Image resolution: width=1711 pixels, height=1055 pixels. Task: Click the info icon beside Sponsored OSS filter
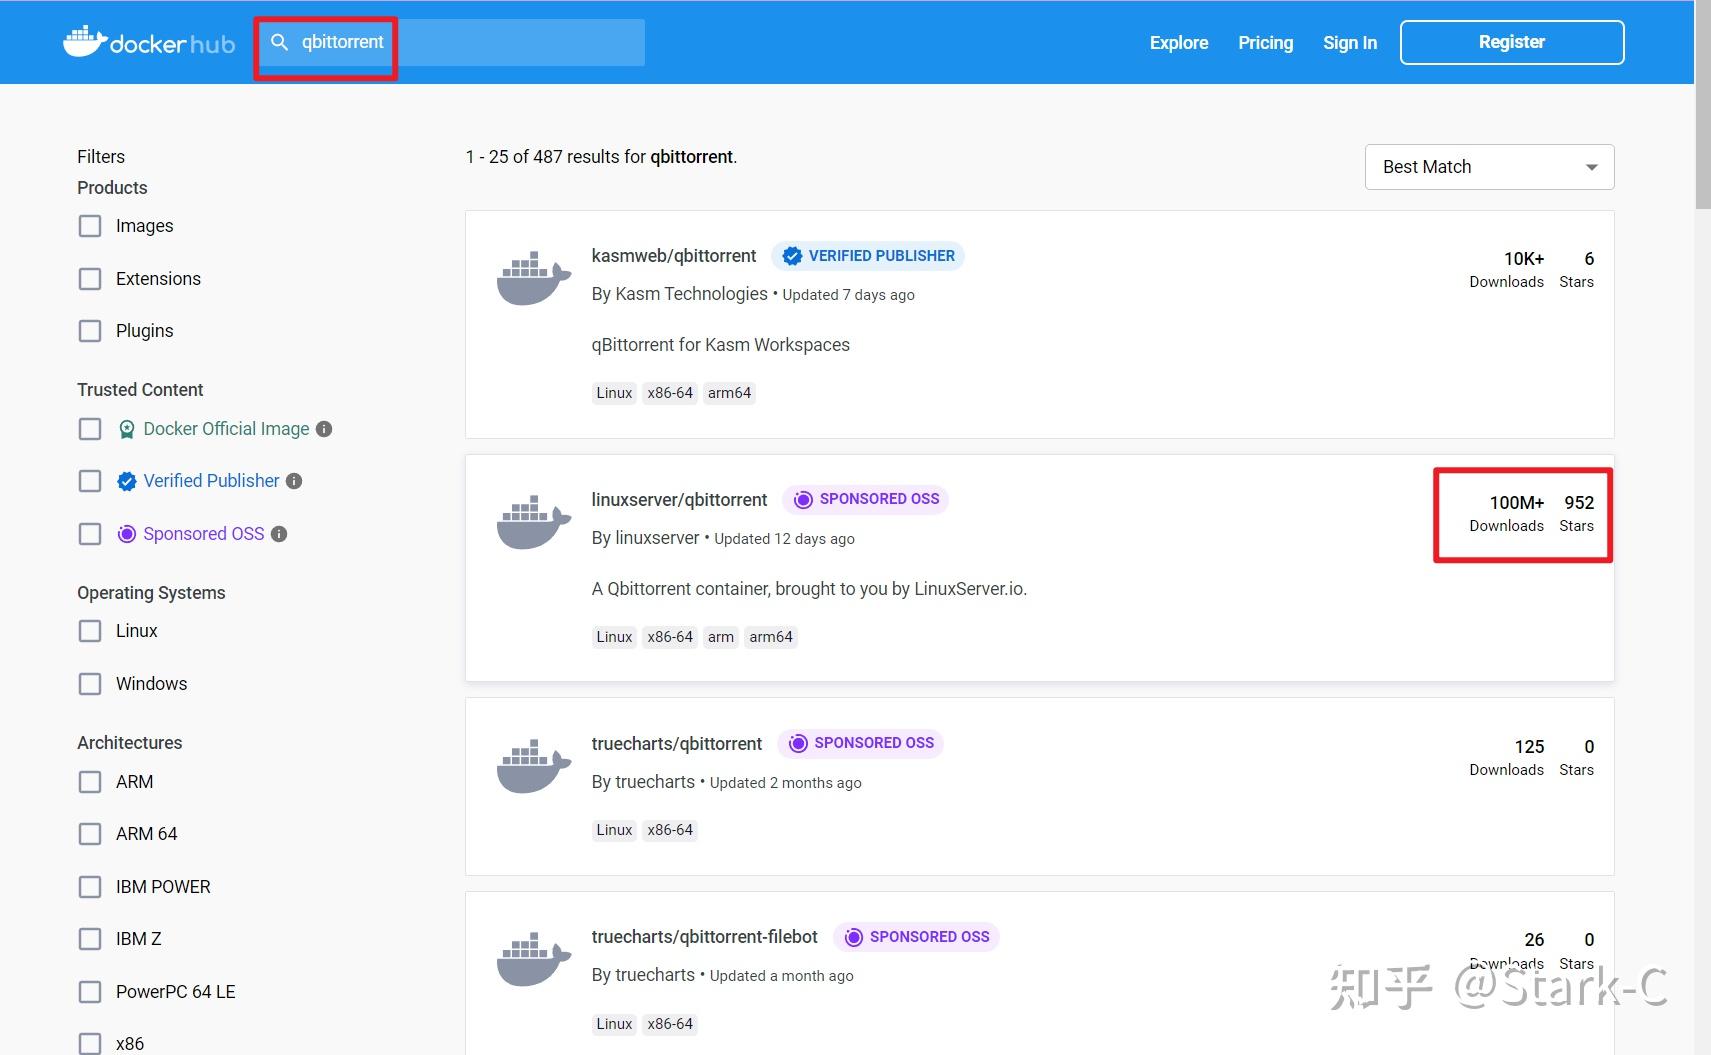(278, 533)
